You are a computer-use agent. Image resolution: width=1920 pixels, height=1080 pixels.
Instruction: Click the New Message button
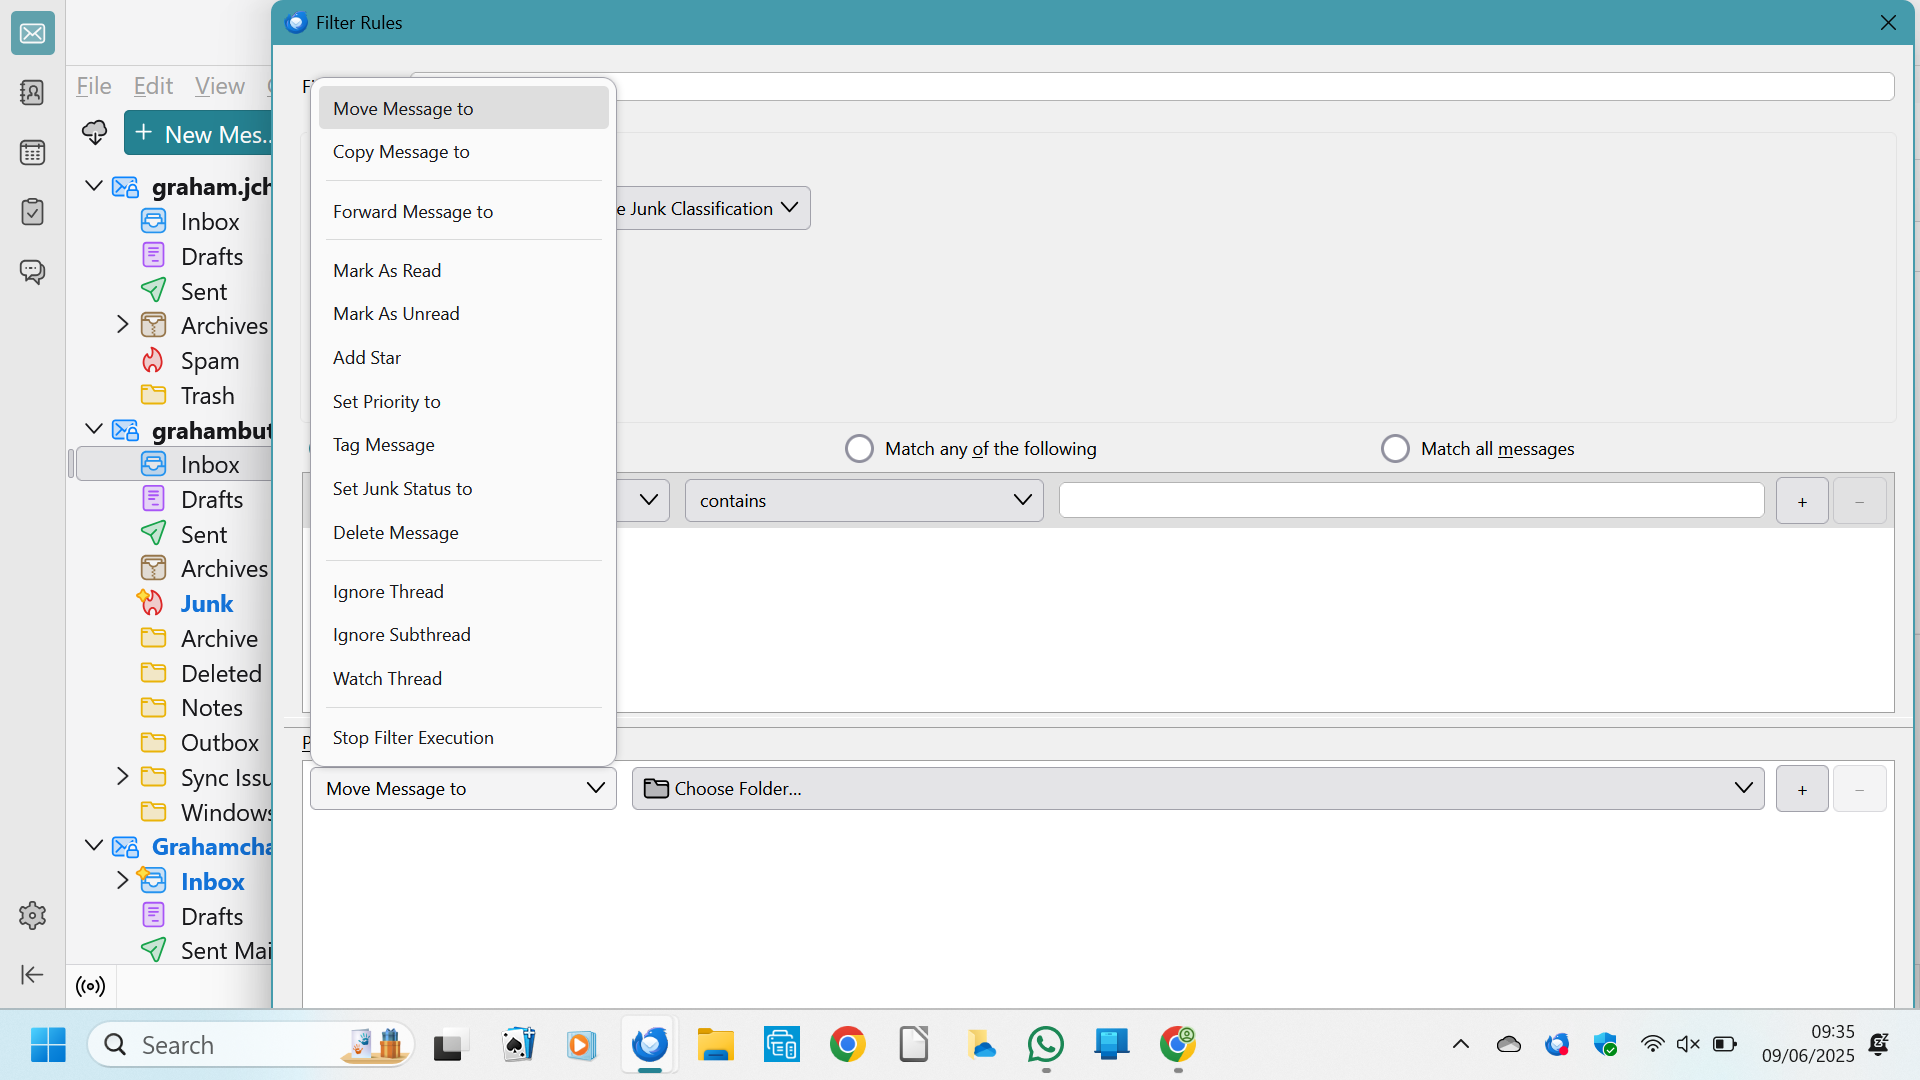pos(200,134)
